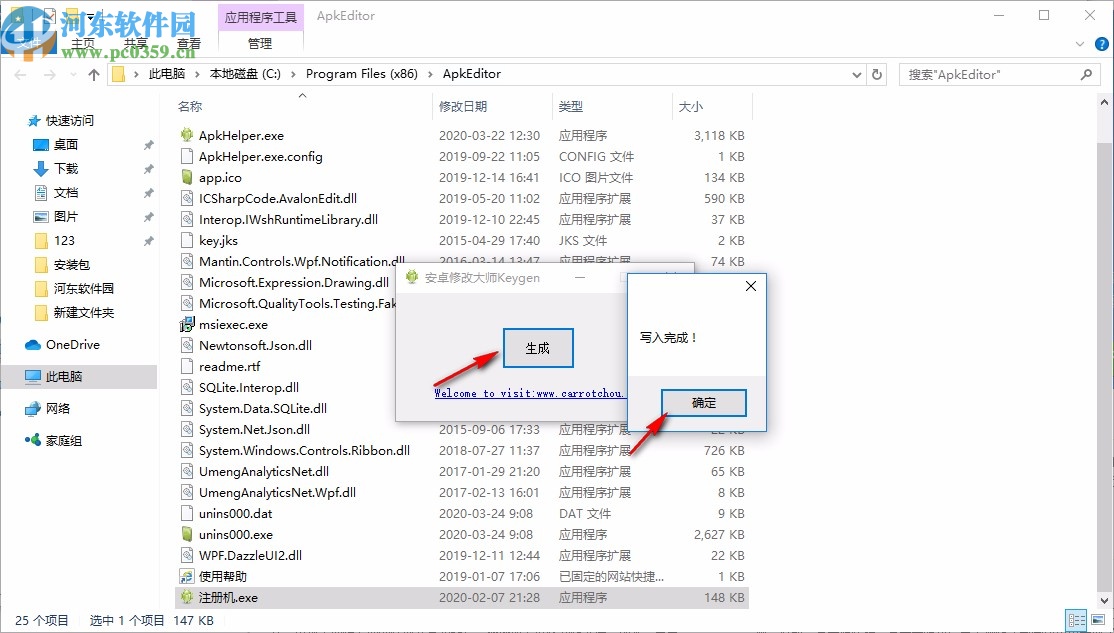This screenshot has width=1114, height=633.
Task: Open 河东软件园 folder in sidebar
Action: click(x=83, y=288)
